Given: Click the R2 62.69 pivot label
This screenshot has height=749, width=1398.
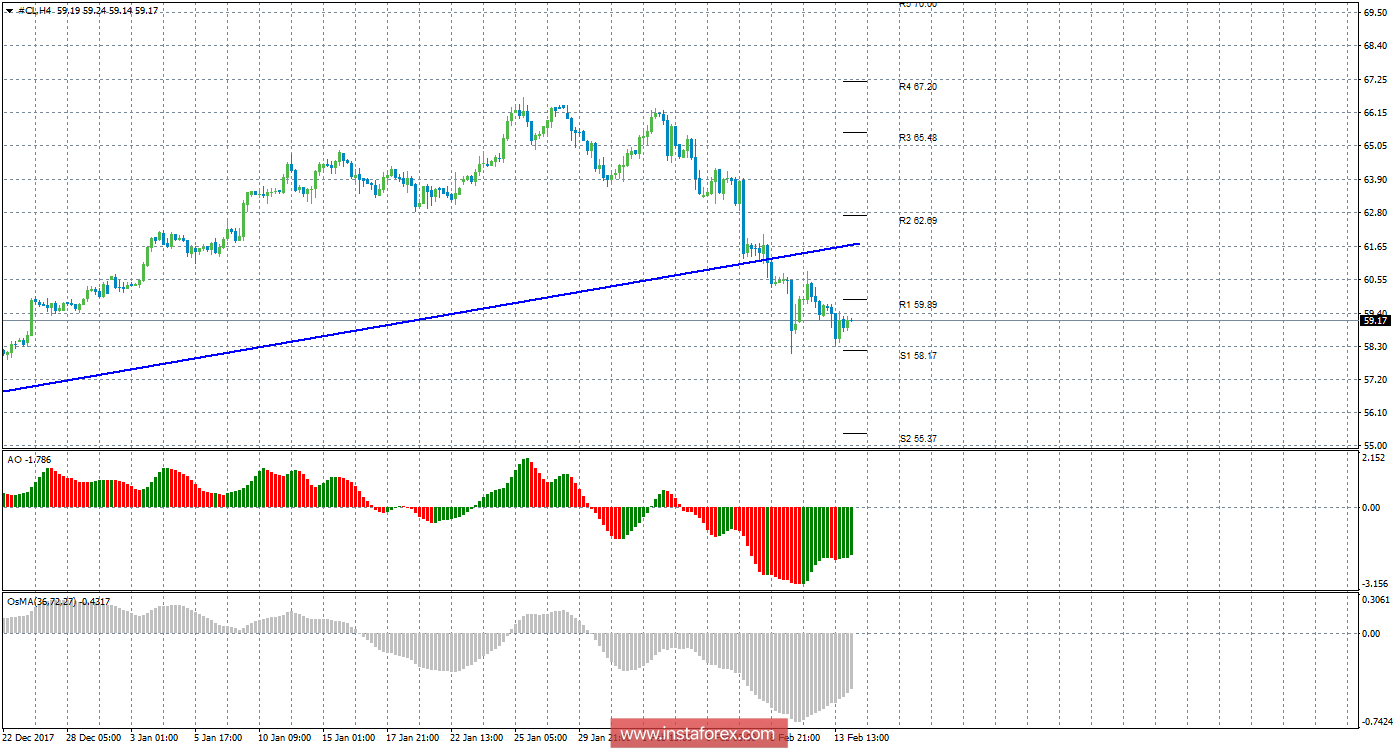Looking at the screenshot, I should pyautogui.click(x=918, y=220).
